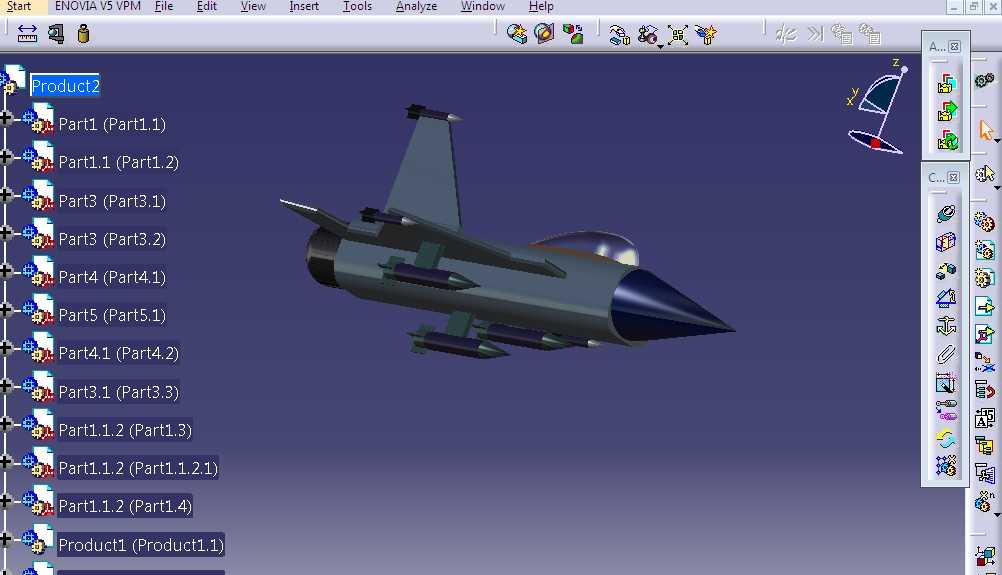This screenshot has width=1002, height=575.
Task: Click the Replace Component icon
Action: click(984, 362)
